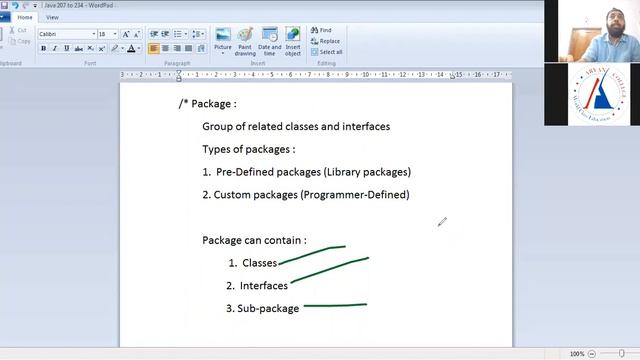The width and height of the screenshot is (640, 360).
Task: Click the '3. Sub-package' list item
Action: click(262, 309)
